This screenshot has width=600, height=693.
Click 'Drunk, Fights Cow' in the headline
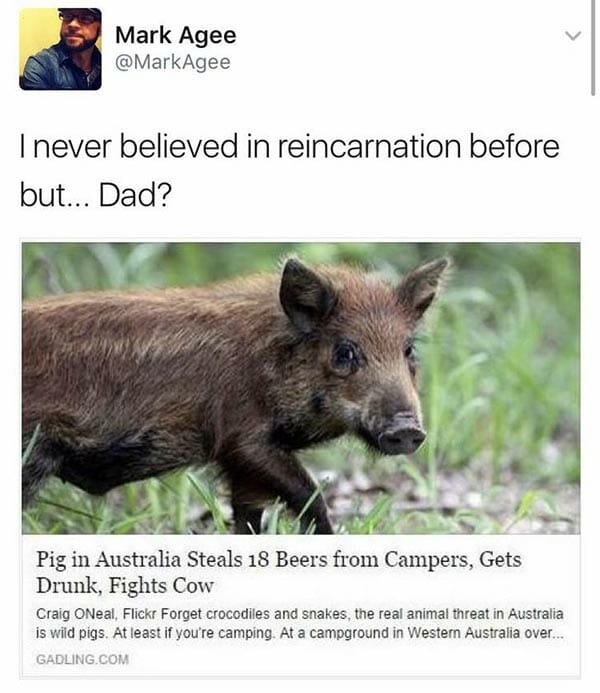[x=125, y=586]
